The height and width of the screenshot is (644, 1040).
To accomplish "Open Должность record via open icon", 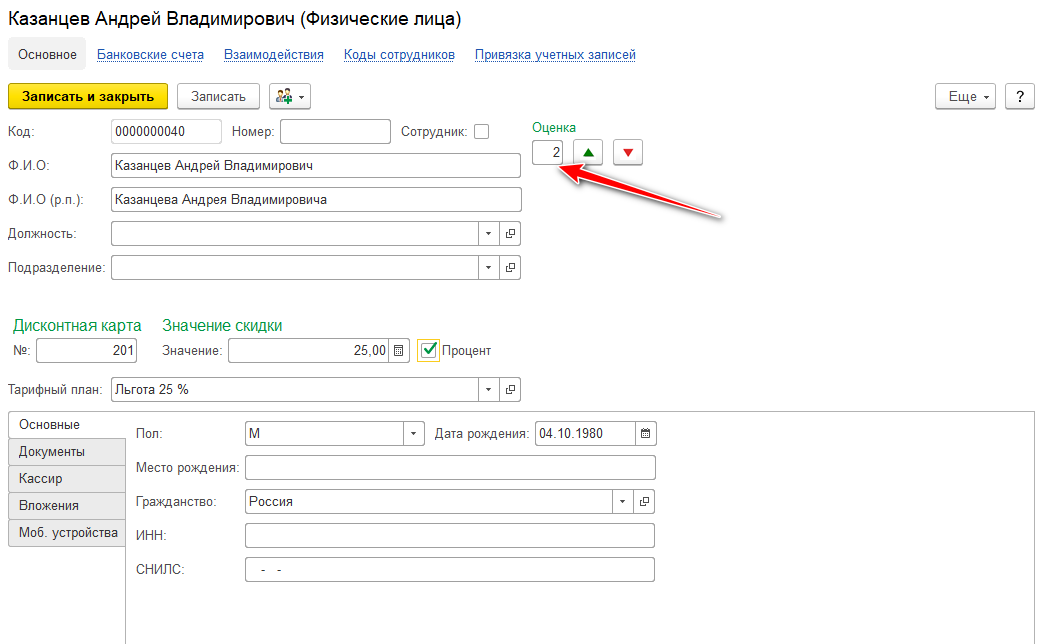I will 509,233.
